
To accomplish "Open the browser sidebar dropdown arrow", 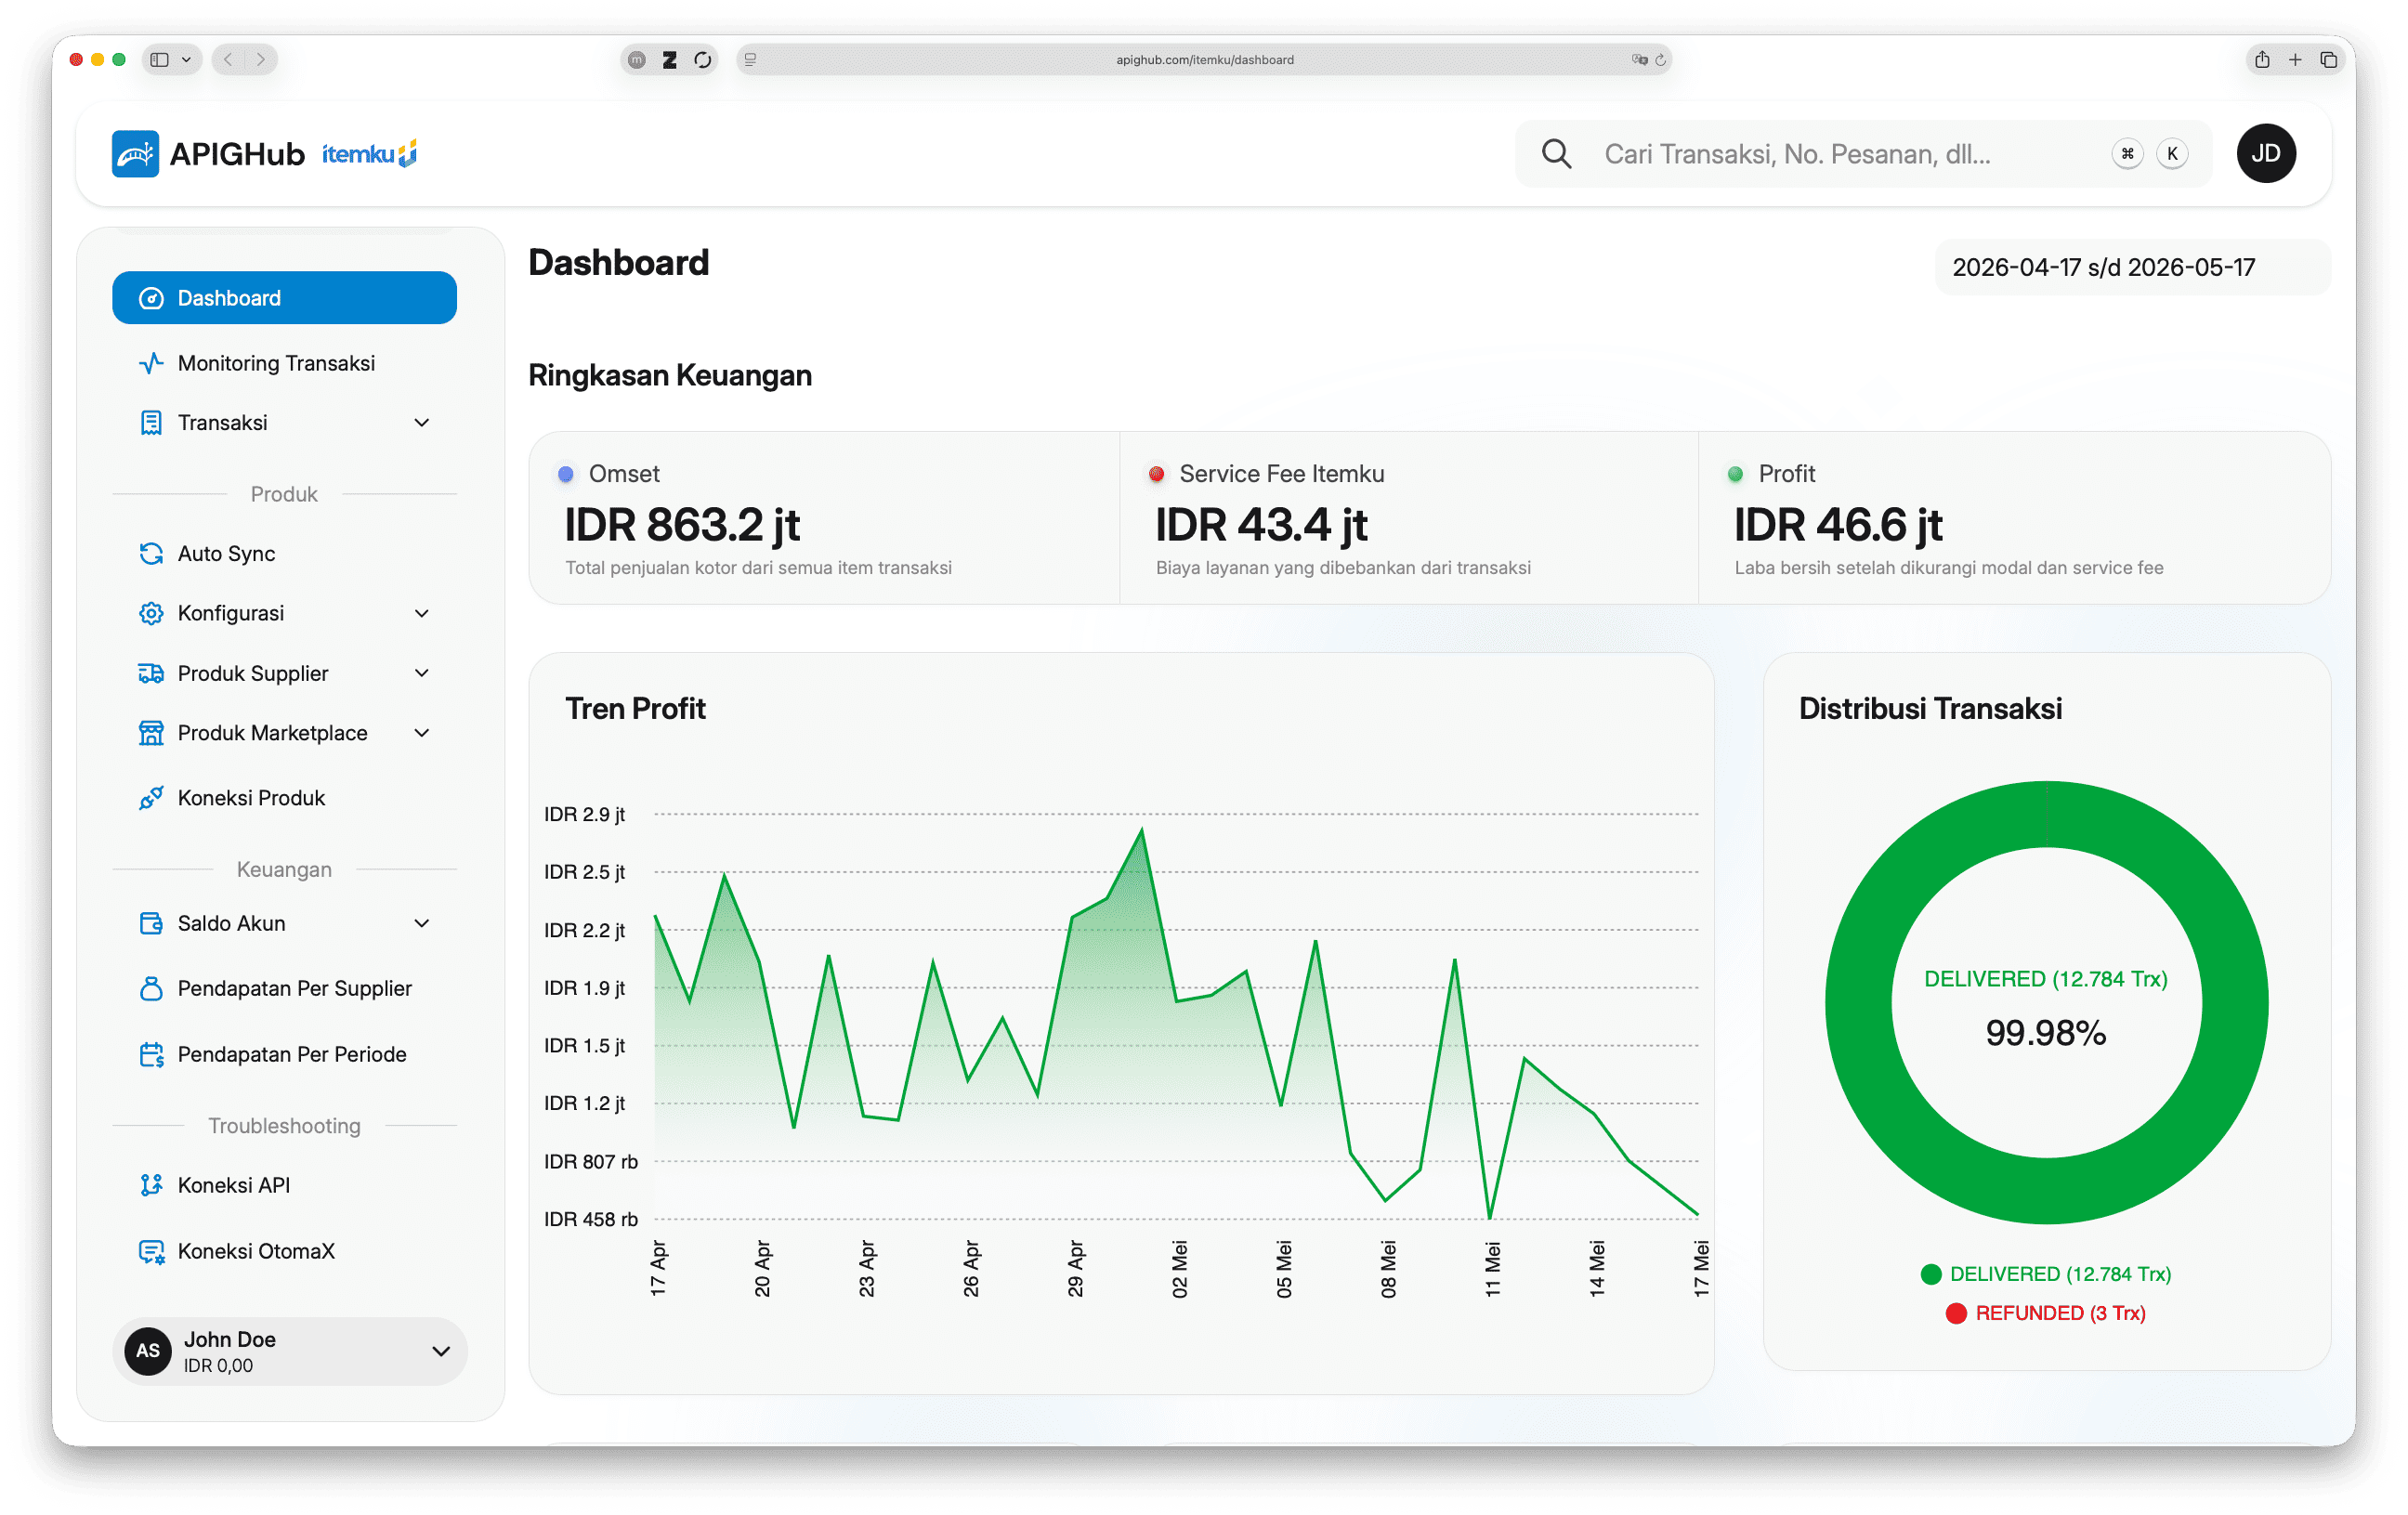I will coord(186,60).
